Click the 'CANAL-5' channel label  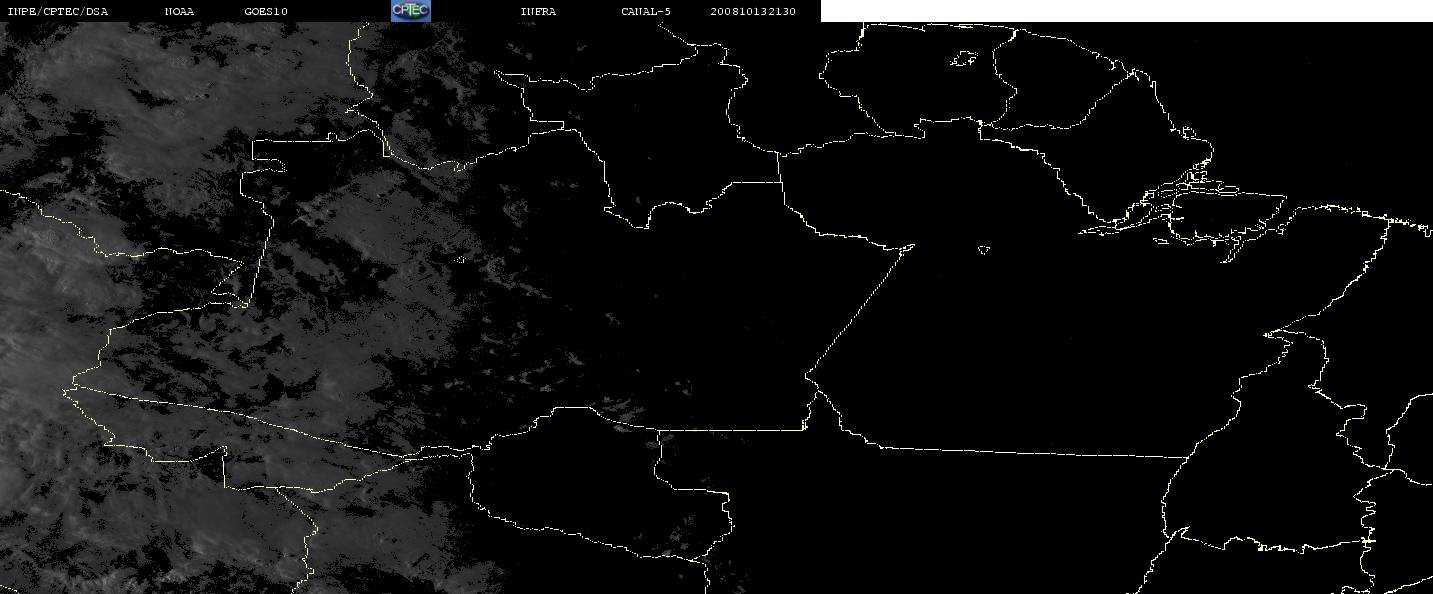(645, 11)
